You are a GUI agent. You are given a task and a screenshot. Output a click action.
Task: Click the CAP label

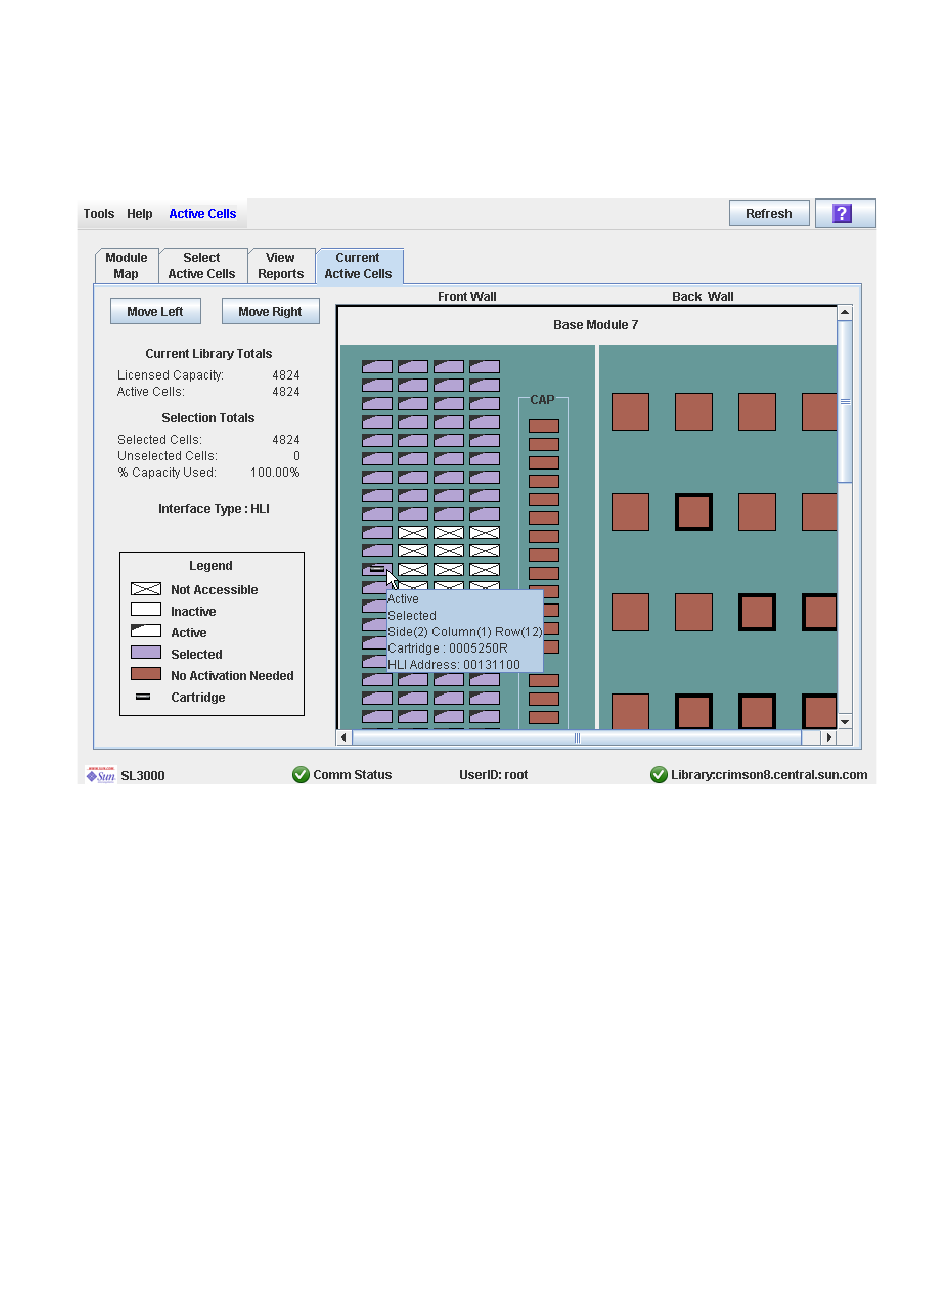pyautogui.click(x=542, y=400)
